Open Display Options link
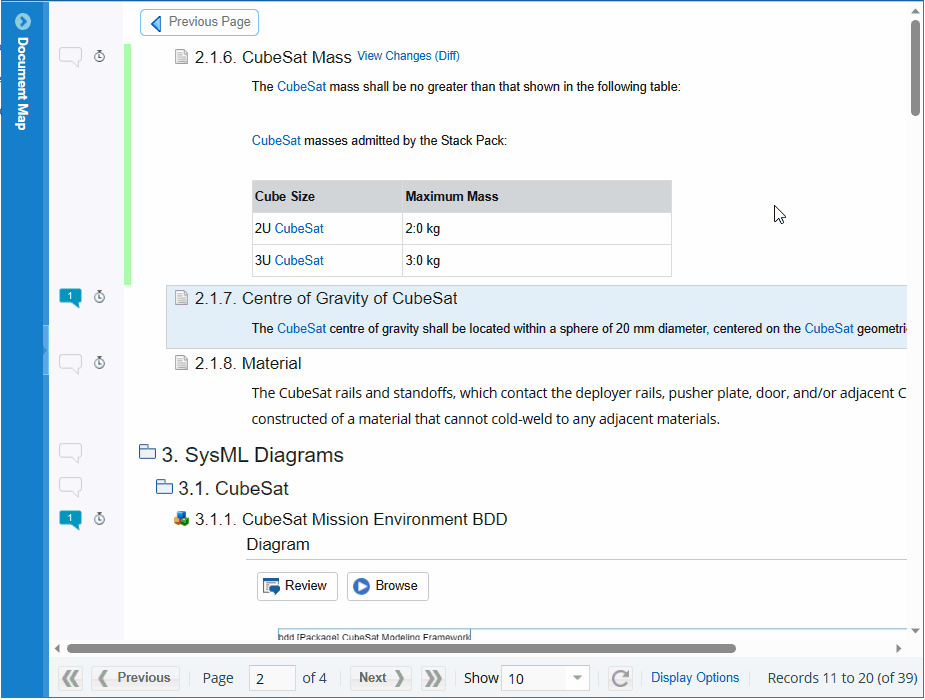 coord(695,678)
